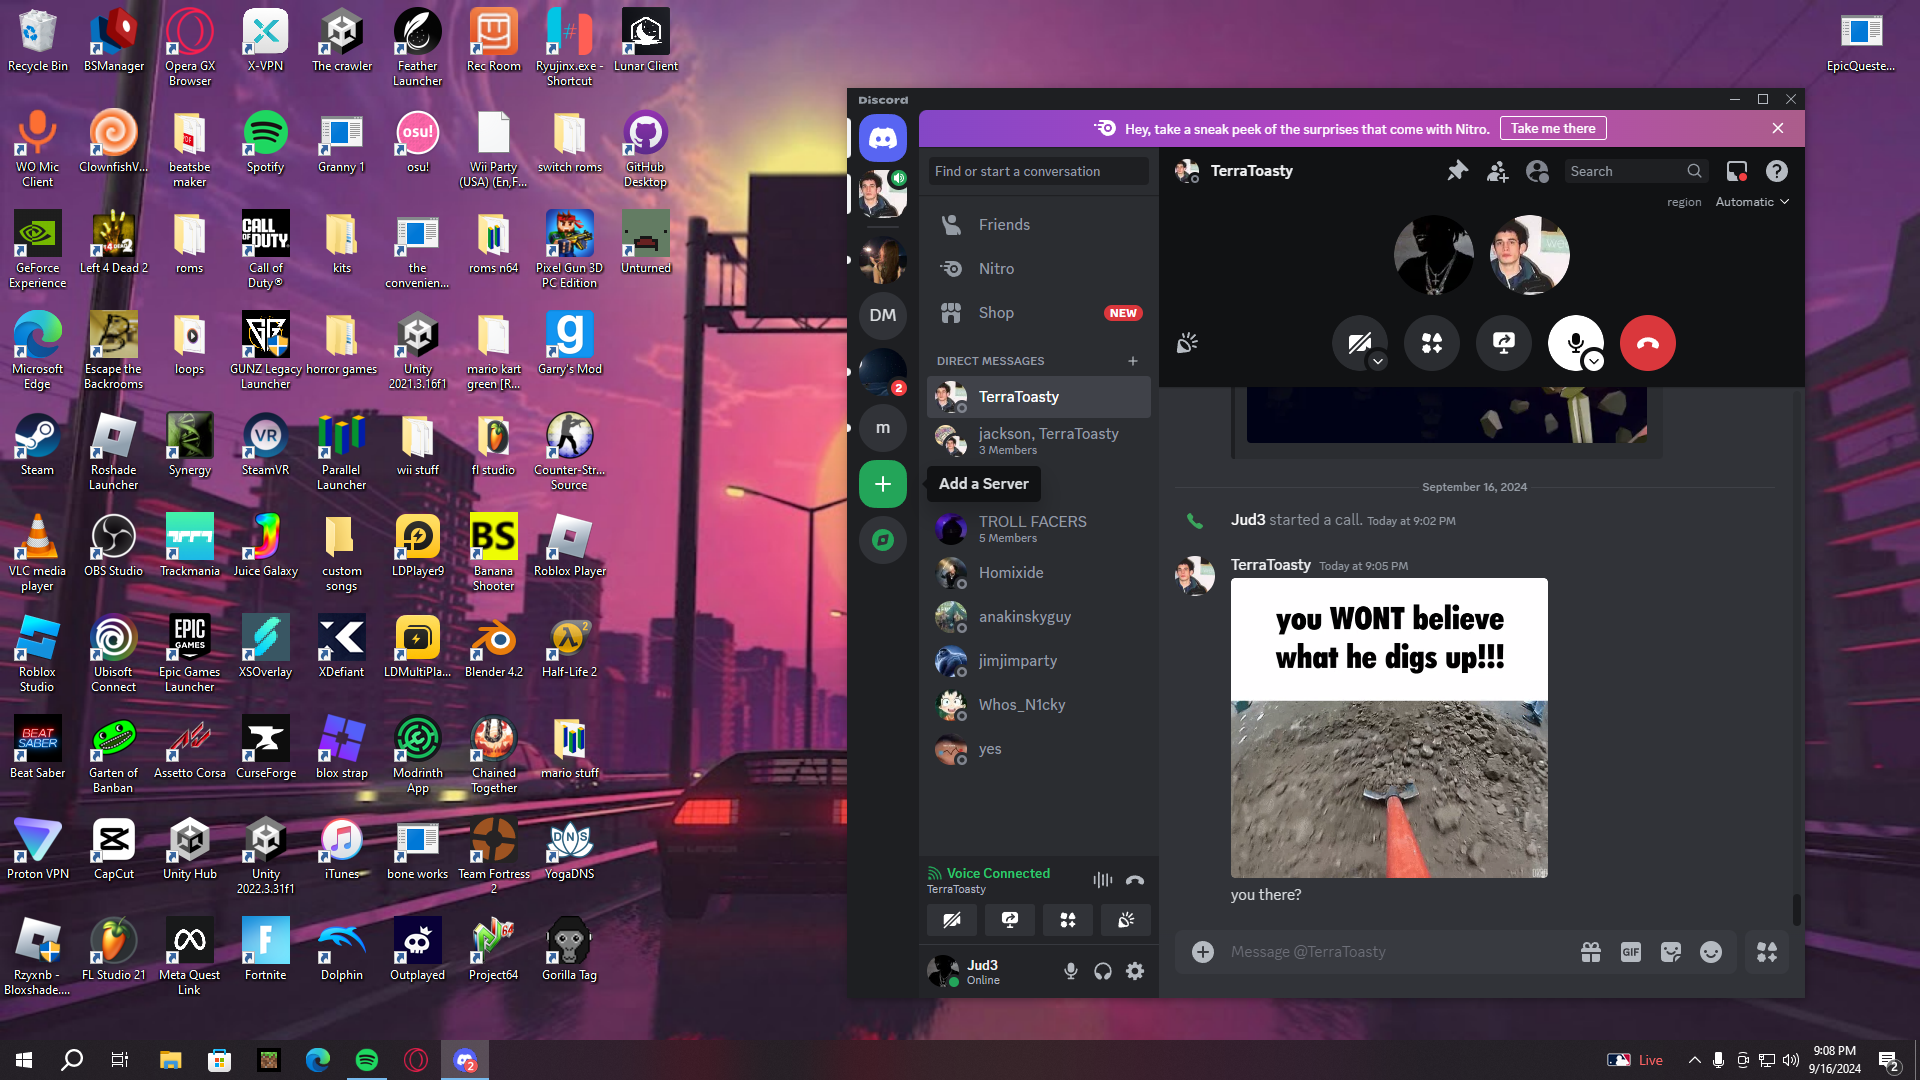Viewport: 1920px width, 1080px height.
Task: Send a gift icon in message bar
Action: coord(1591,952)
